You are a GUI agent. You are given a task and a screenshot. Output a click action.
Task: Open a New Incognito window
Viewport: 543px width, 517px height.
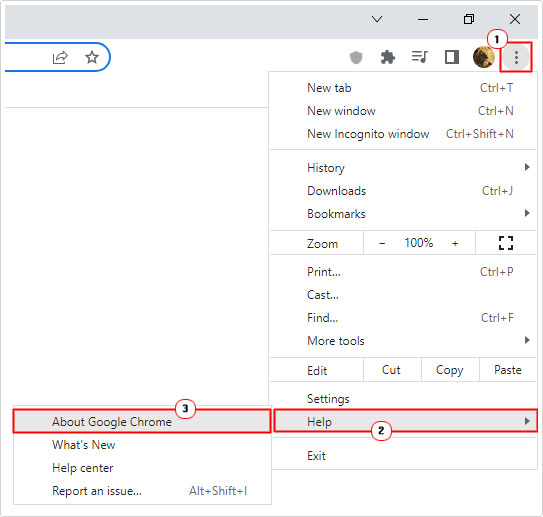(403, 134)
